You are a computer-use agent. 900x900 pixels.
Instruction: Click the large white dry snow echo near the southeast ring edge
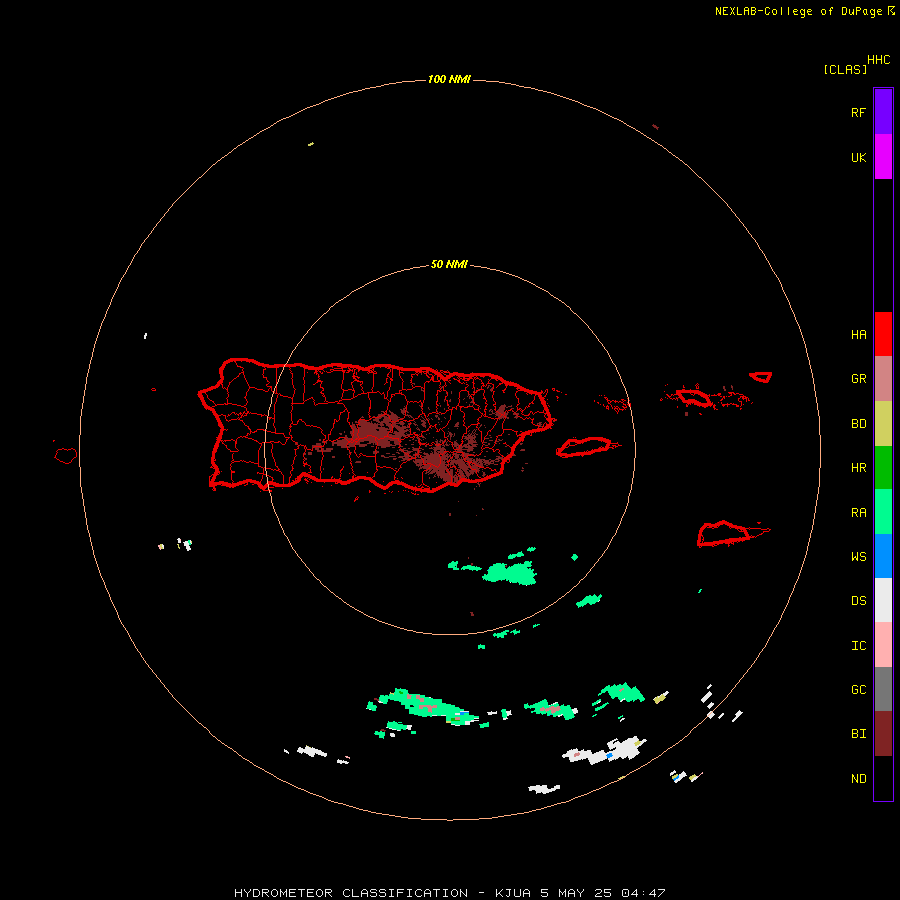click(606, 751)
